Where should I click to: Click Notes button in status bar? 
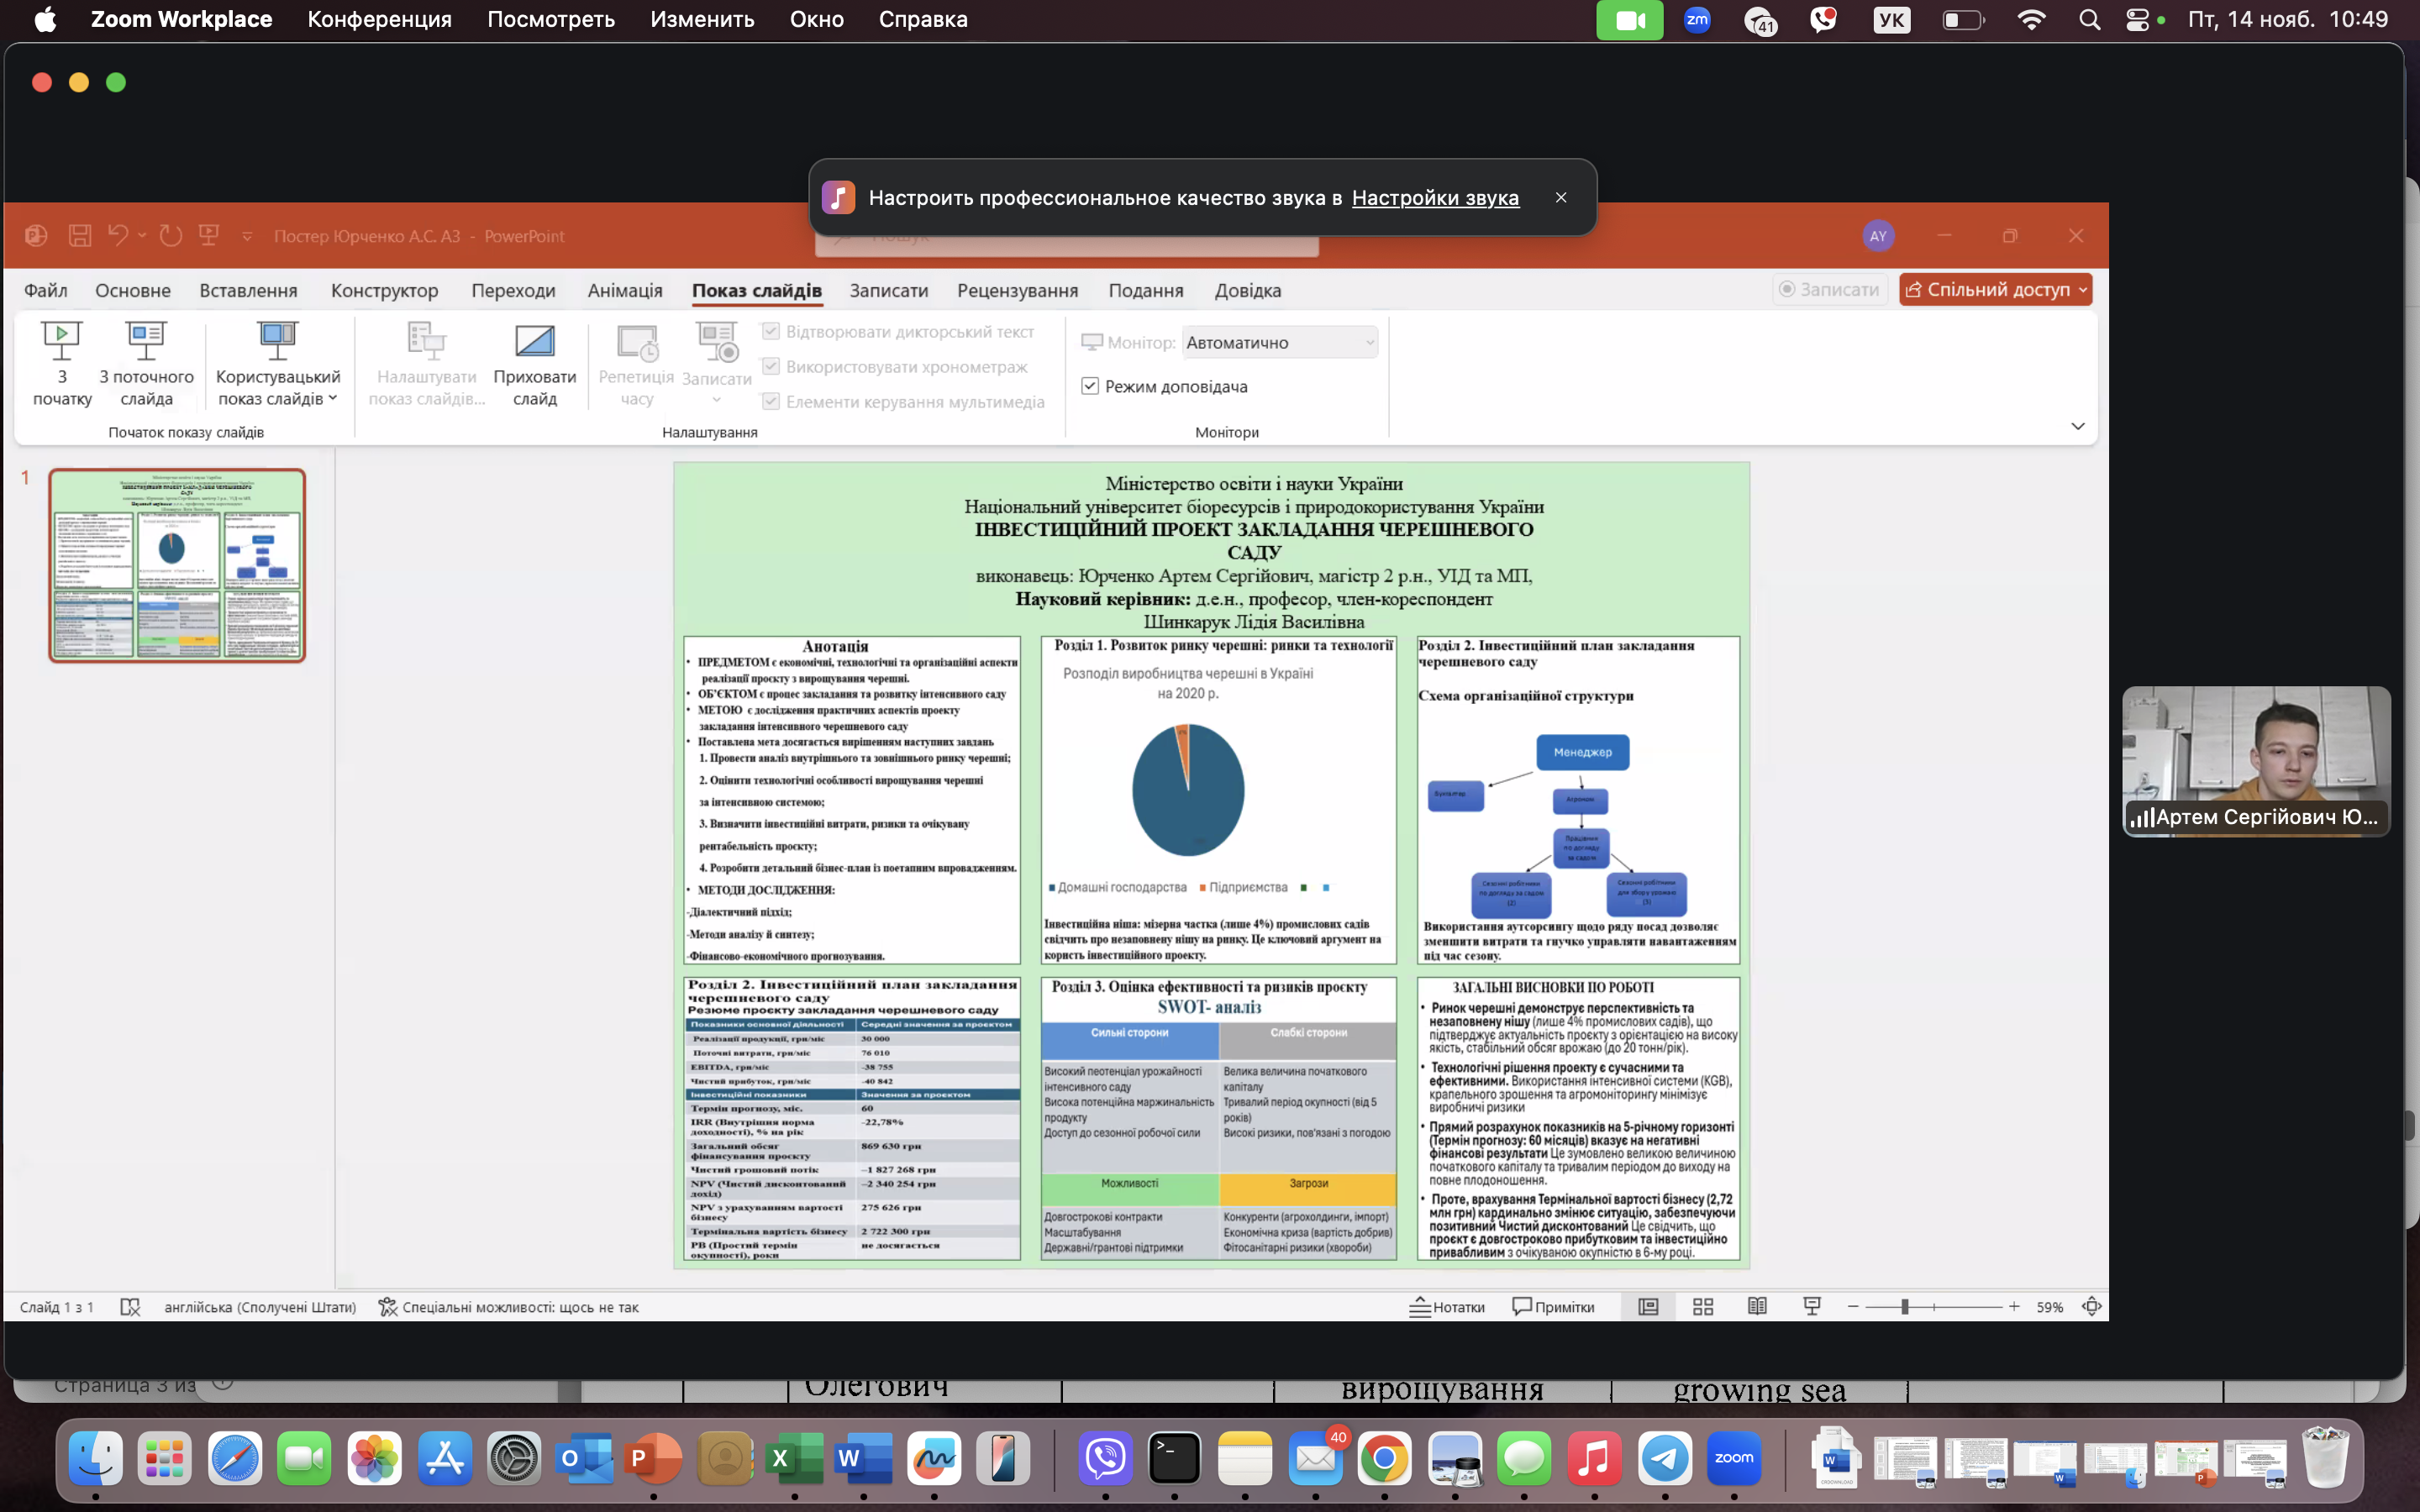(x=1447, y=1307)
